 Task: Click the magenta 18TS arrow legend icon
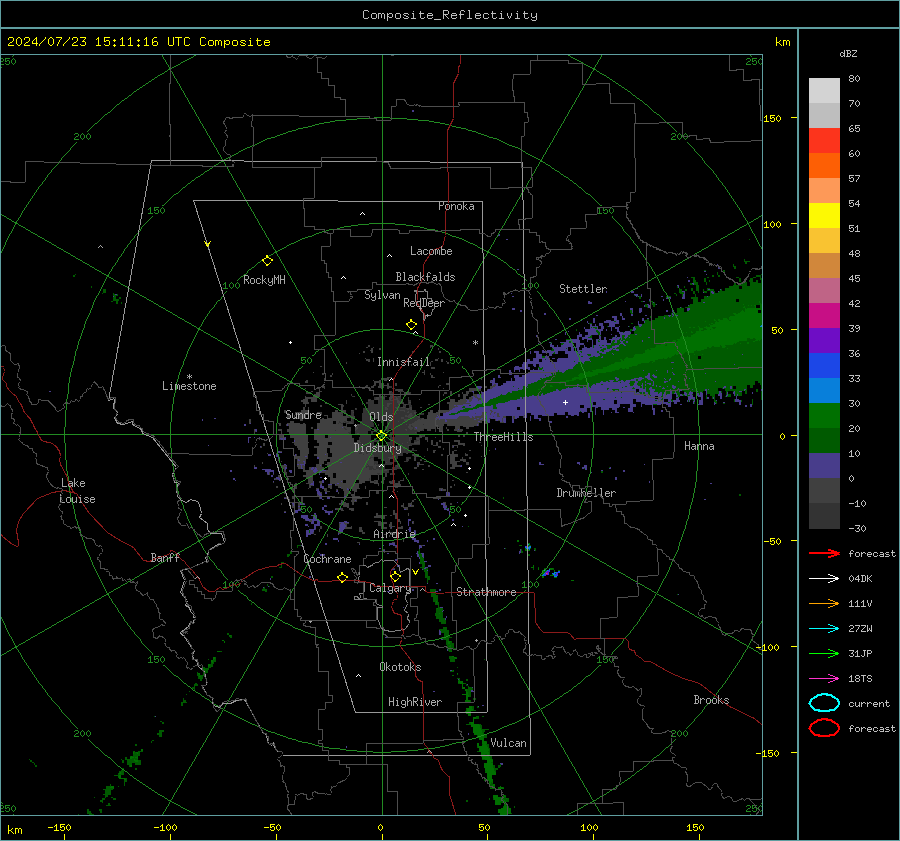pyautogui.click(x=824, y=679)
